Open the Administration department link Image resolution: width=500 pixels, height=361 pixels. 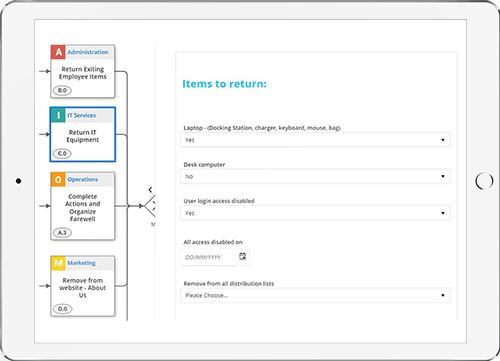tap(88, 52)
